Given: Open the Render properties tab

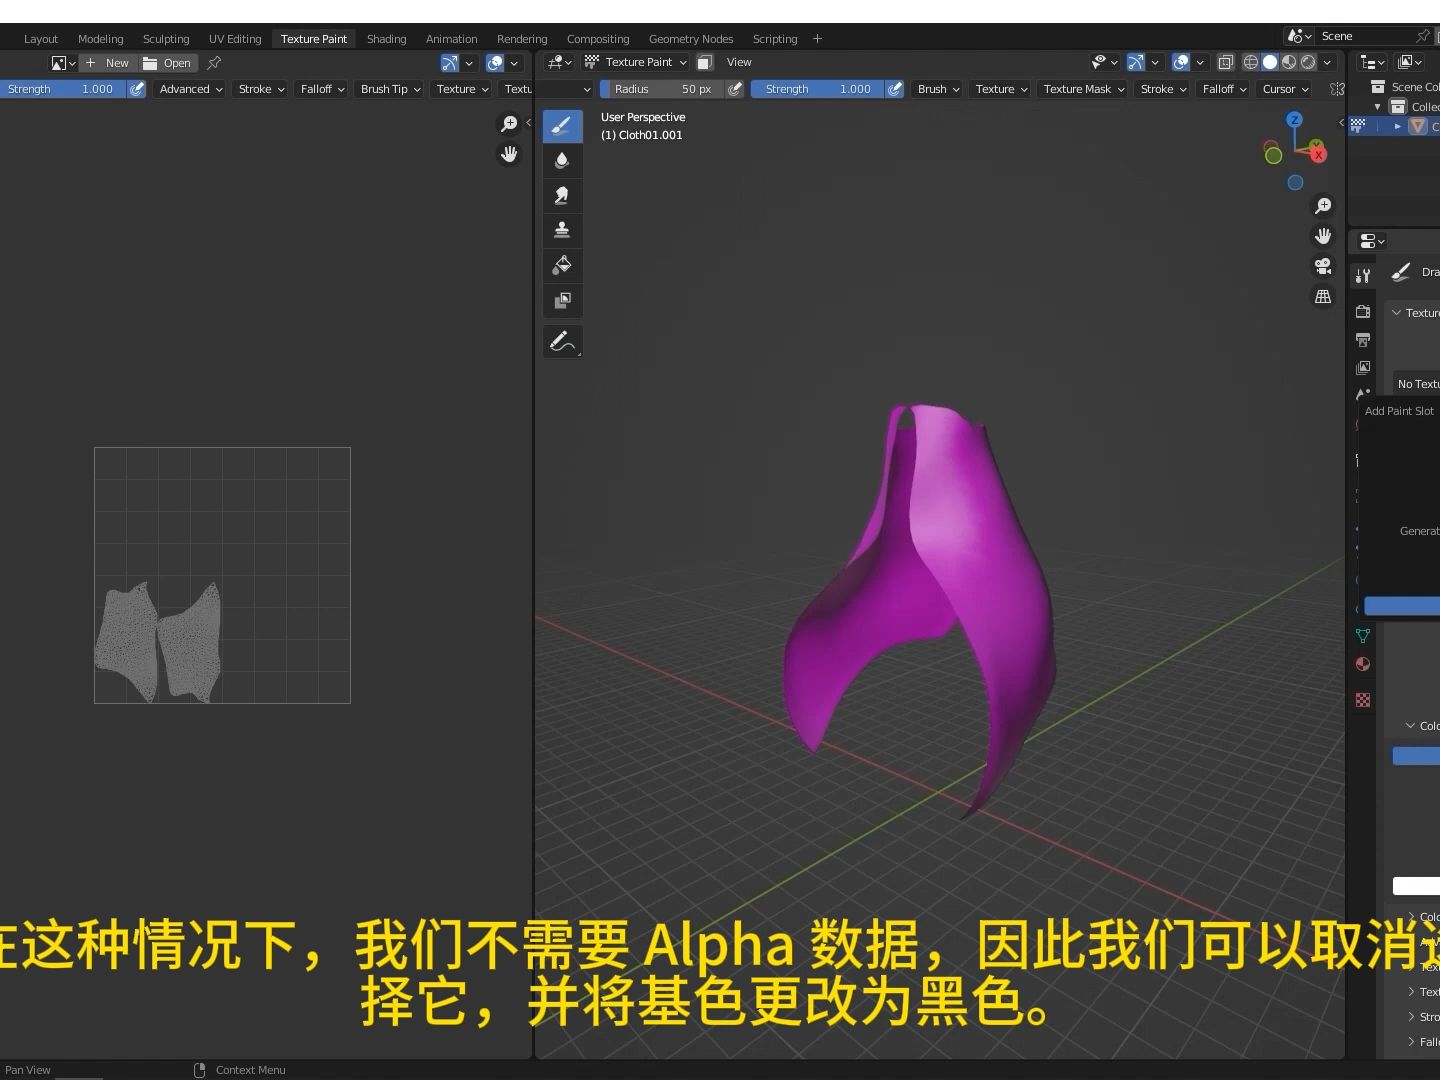Looking at the screenshot, I should (x=1362, y=312).
